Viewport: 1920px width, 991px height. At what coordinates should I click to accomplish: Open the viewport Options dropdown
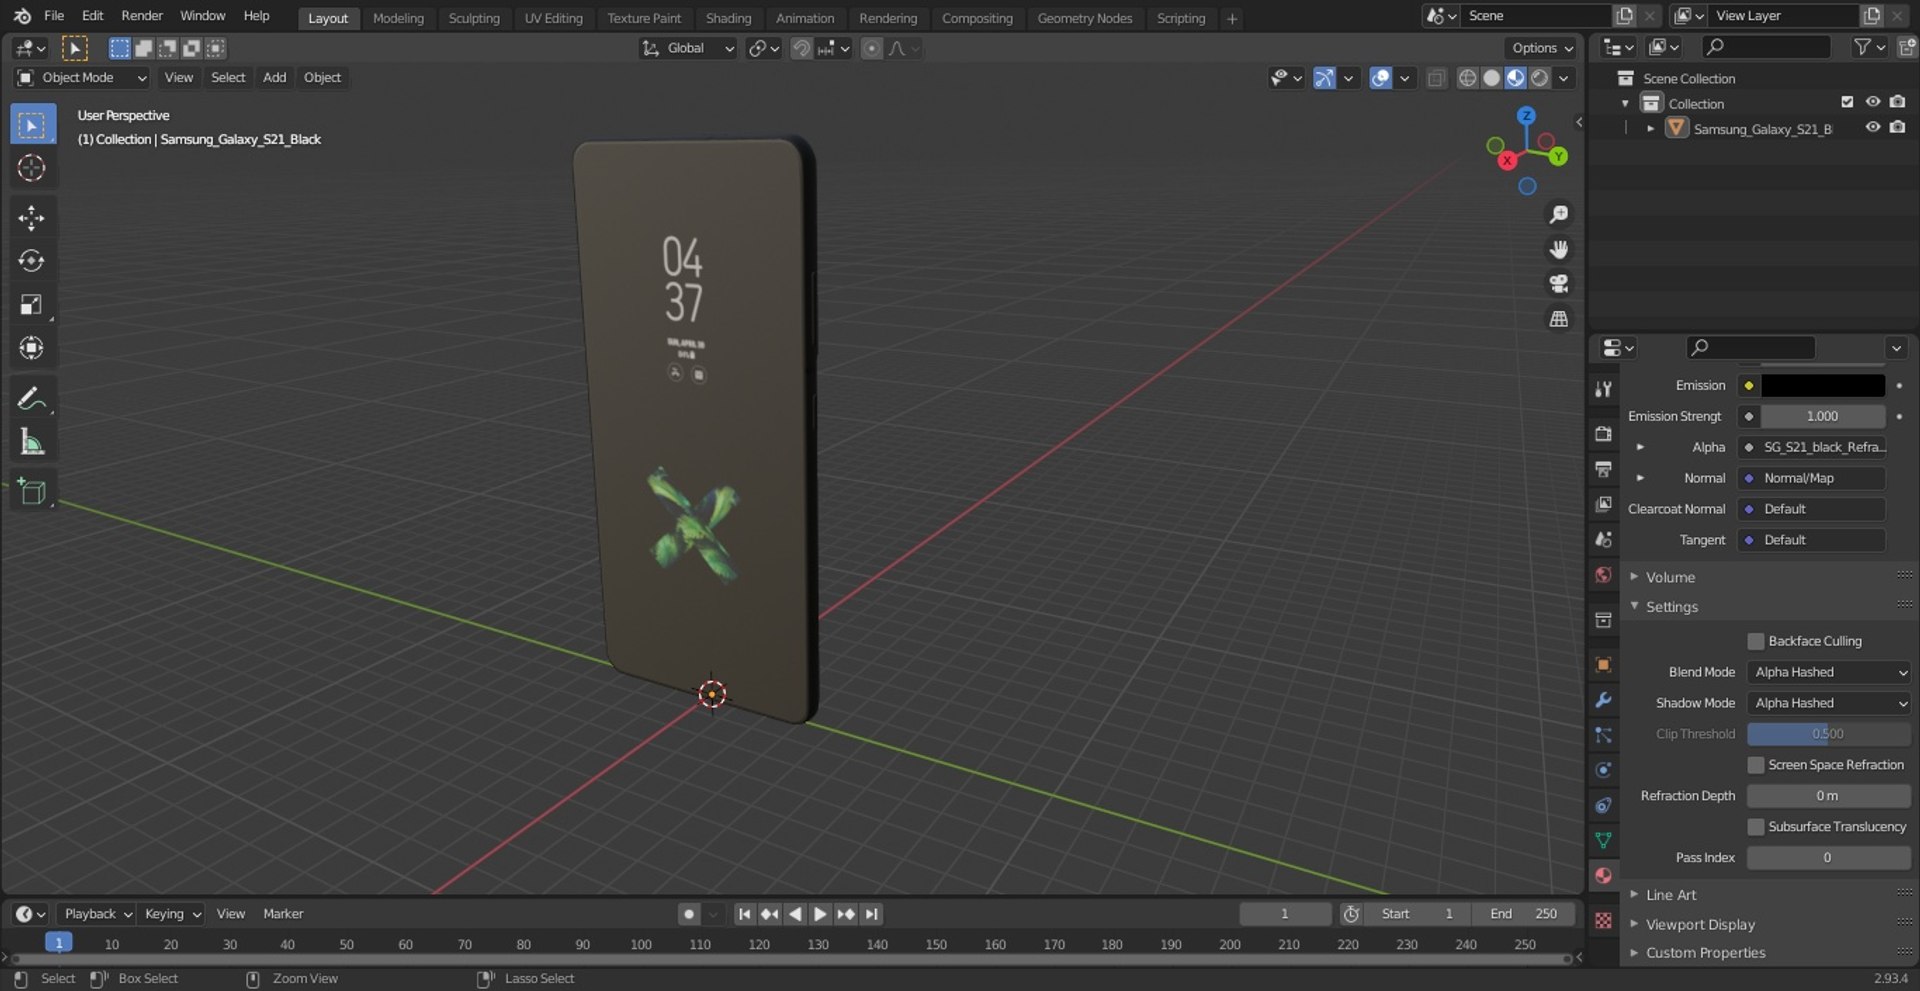point(1541,48)
